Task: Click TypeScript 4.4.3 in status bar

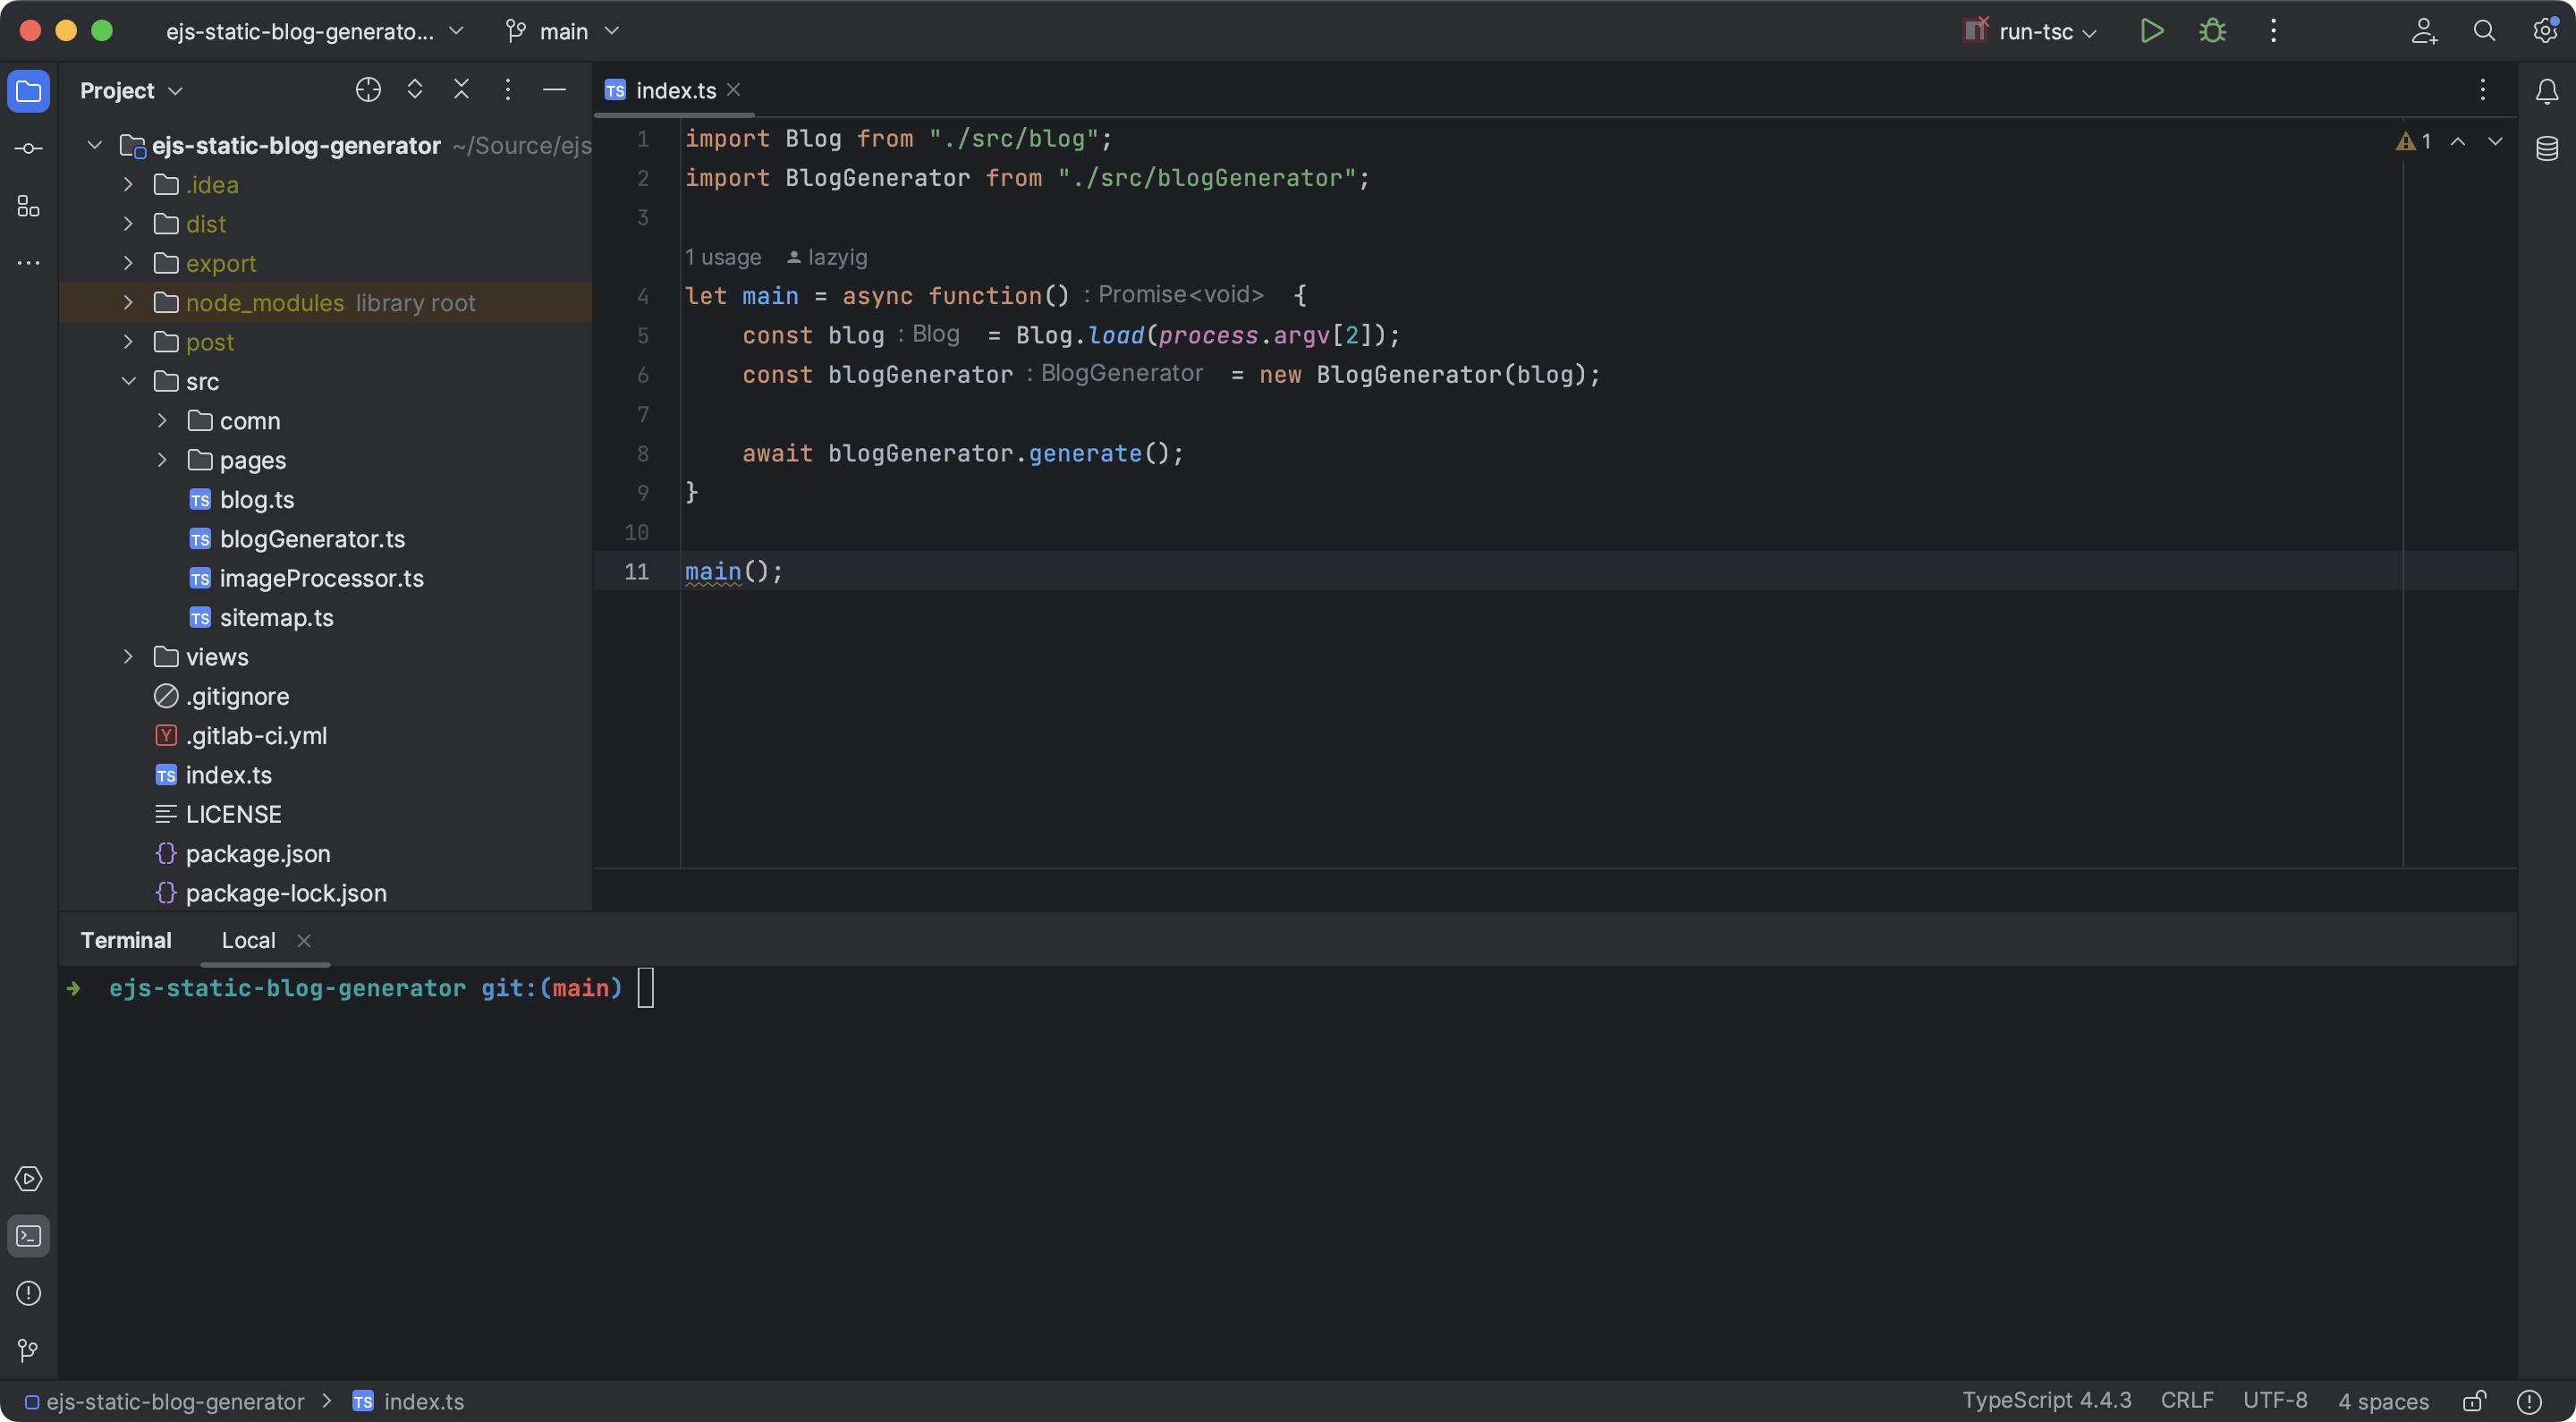Action: (2046, 1401)
